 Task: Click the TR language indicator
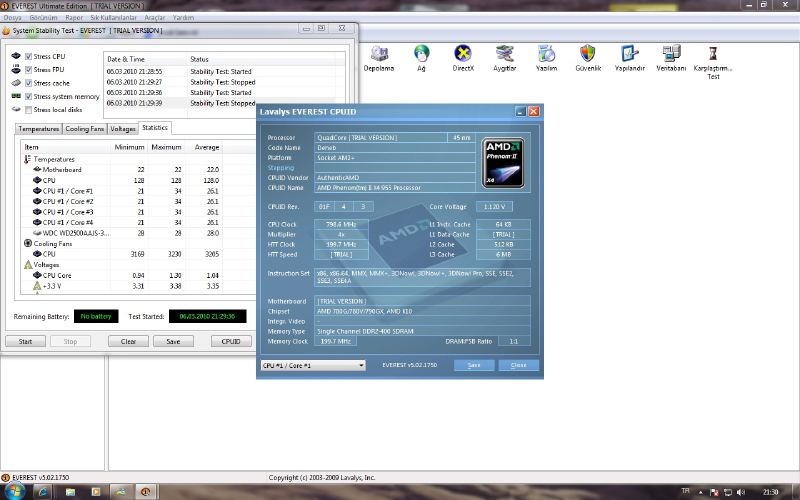tap(686, 491)
